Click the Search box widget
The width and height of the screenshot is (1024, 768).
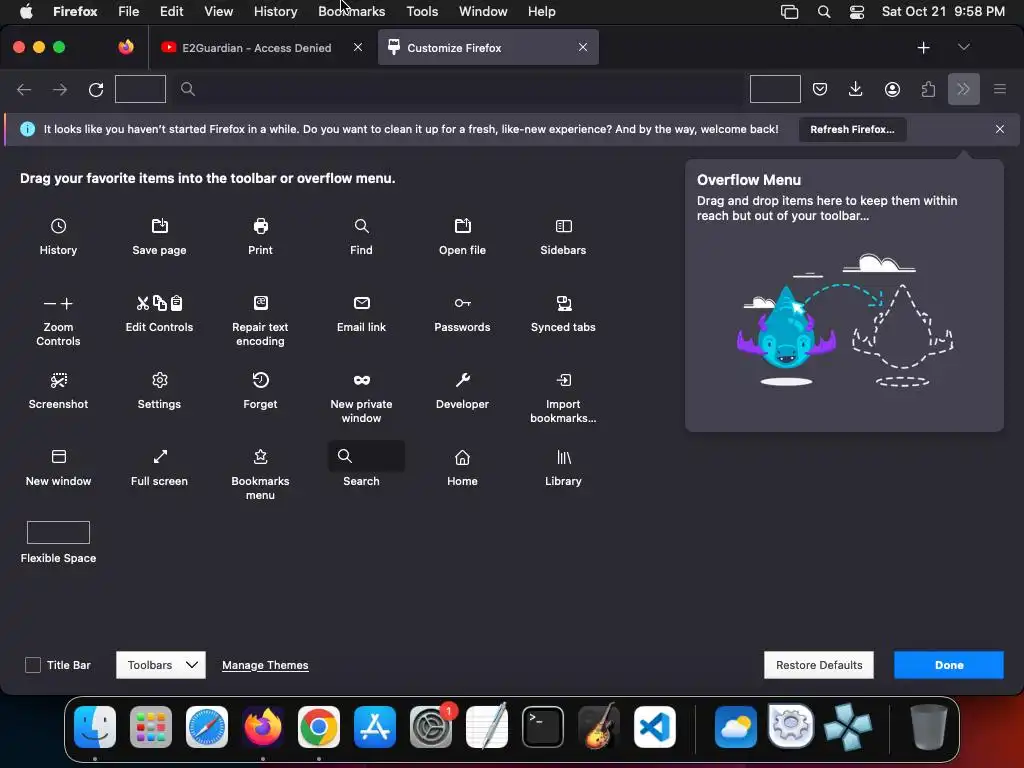click(366, 456)
